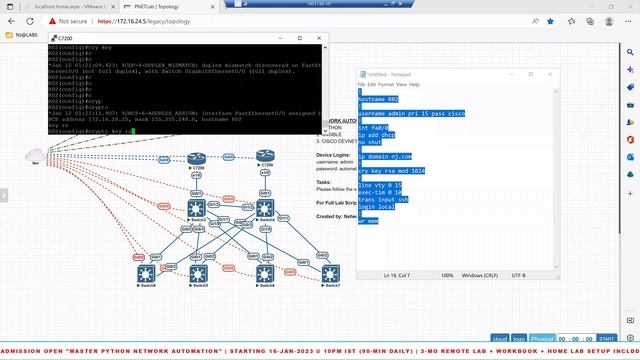
Task: Click the 'wr mem' line in Notepad
Action: point(368,221)
